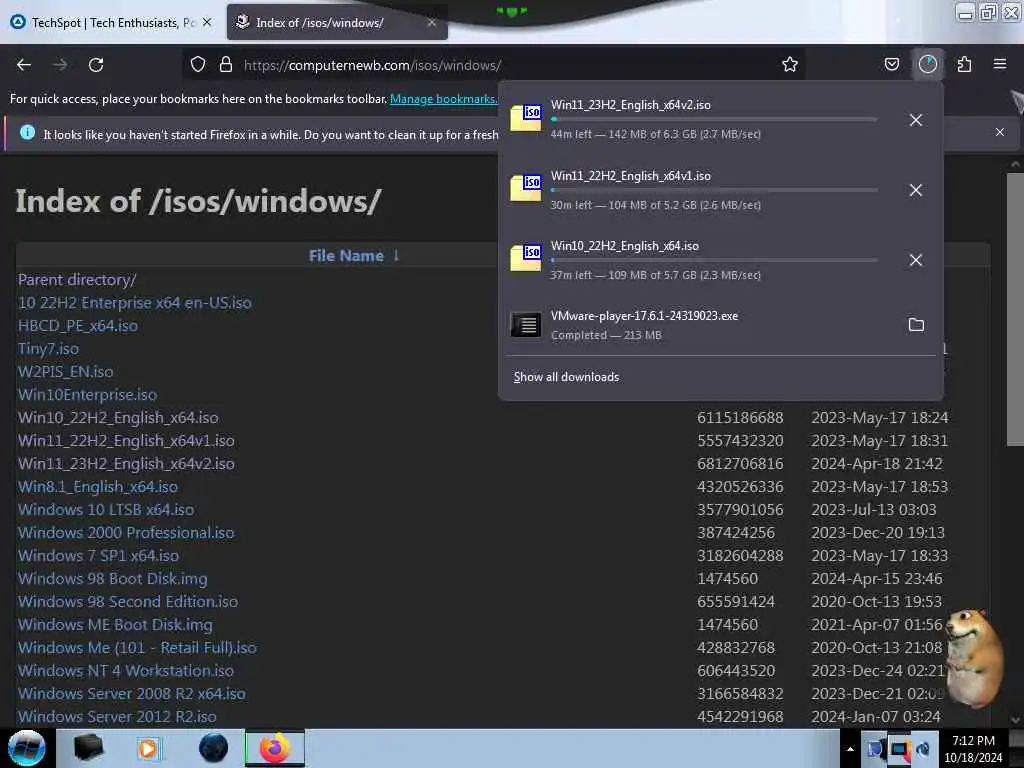Open the Windows Start button
This screenshot has width=1024, height=768.
point(27,748)
